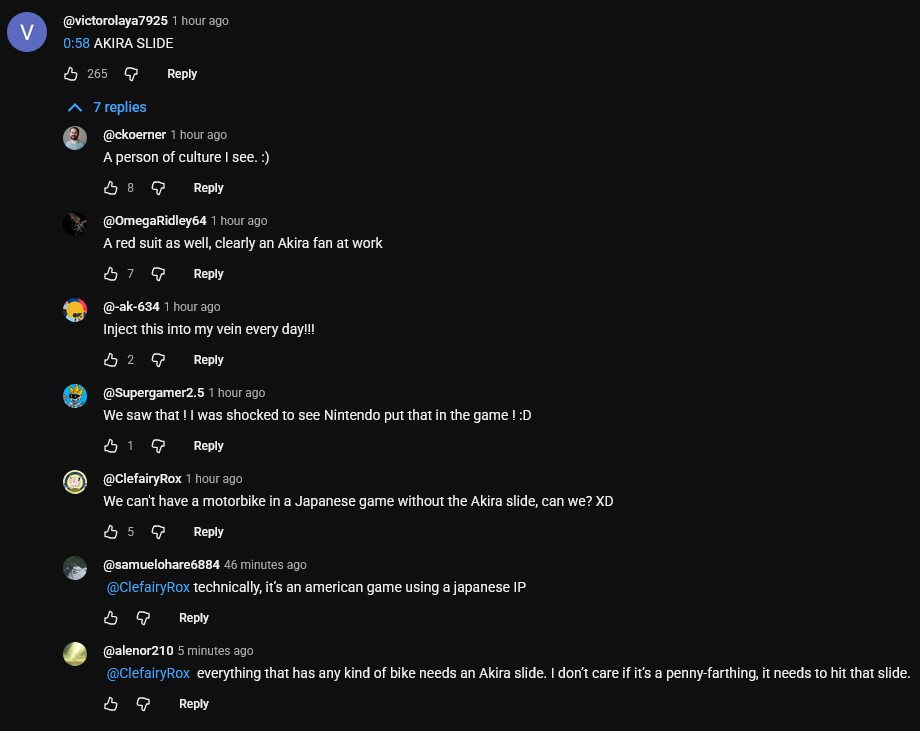Dislike the AKIRA SLIDE top comment
Viewport: 920px width, 731px height.
click(131, 74)
